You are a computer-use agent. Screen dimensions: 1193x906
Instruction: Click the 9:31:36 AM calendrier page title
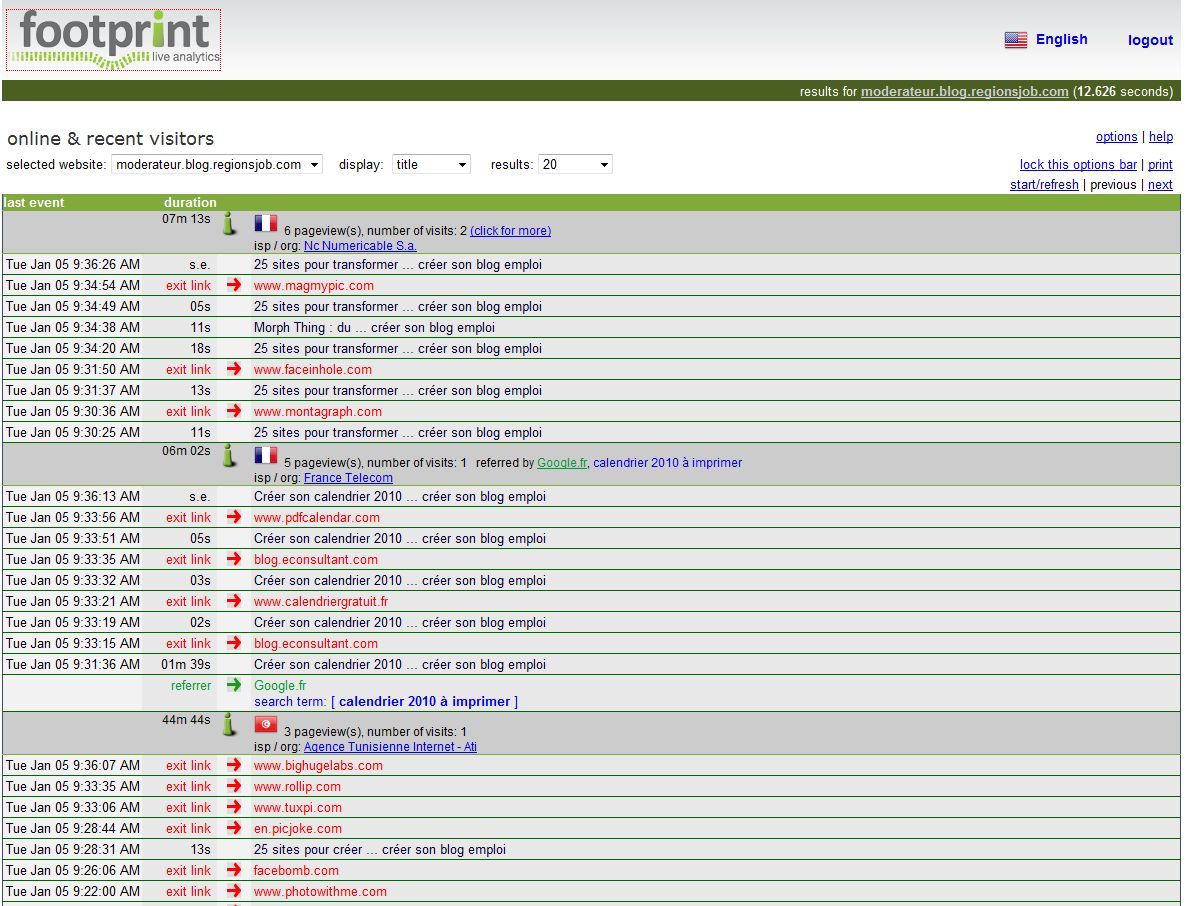pyautogui.click(x=399, y=664)
